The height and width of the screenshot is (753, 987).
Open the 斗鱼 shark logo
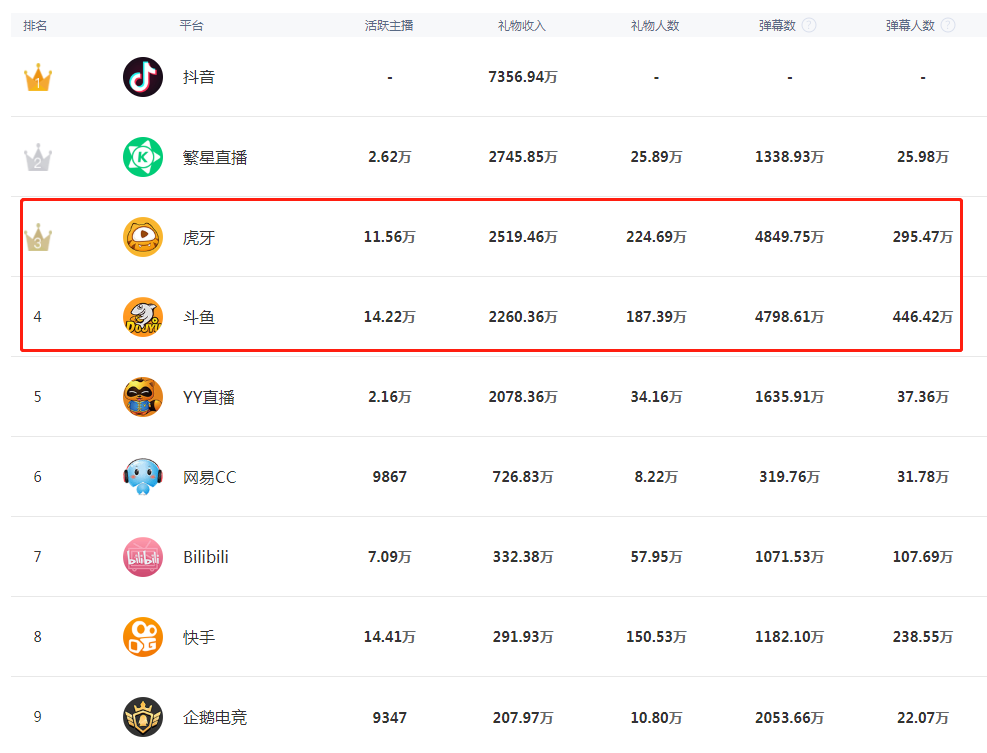point(143,317)
